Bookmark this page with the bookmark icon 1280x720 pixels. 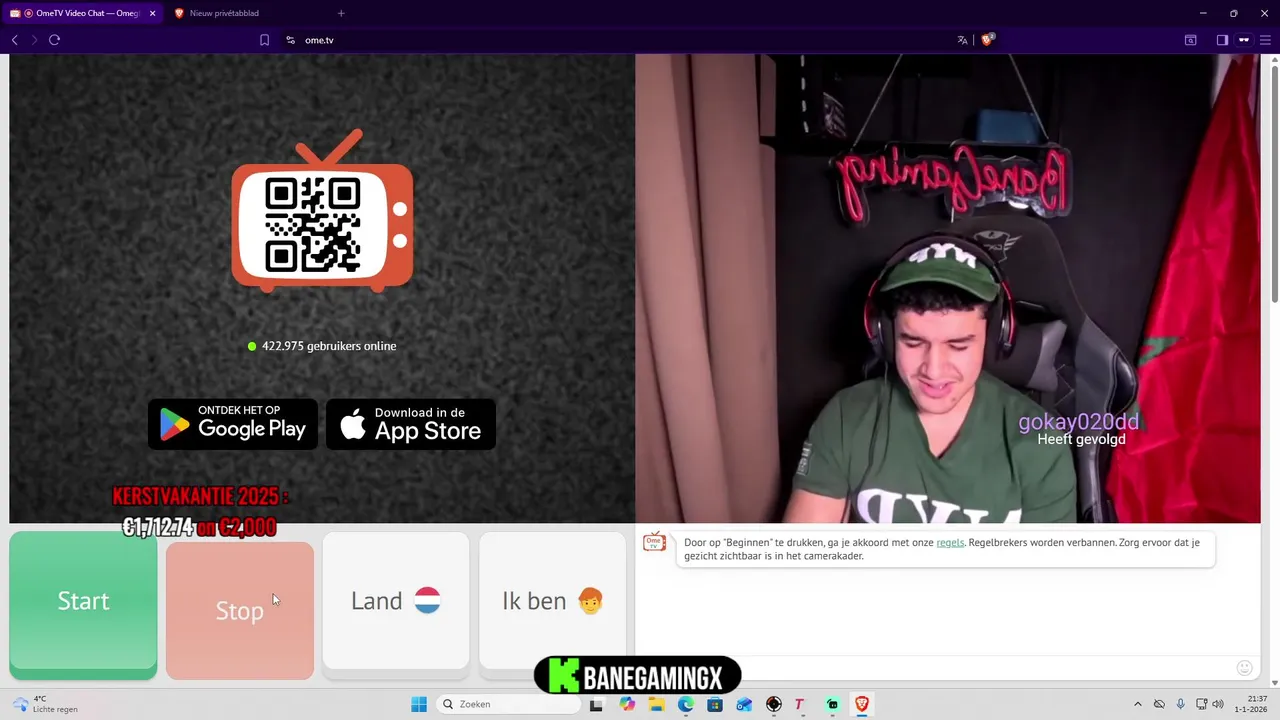coord(264,40)
